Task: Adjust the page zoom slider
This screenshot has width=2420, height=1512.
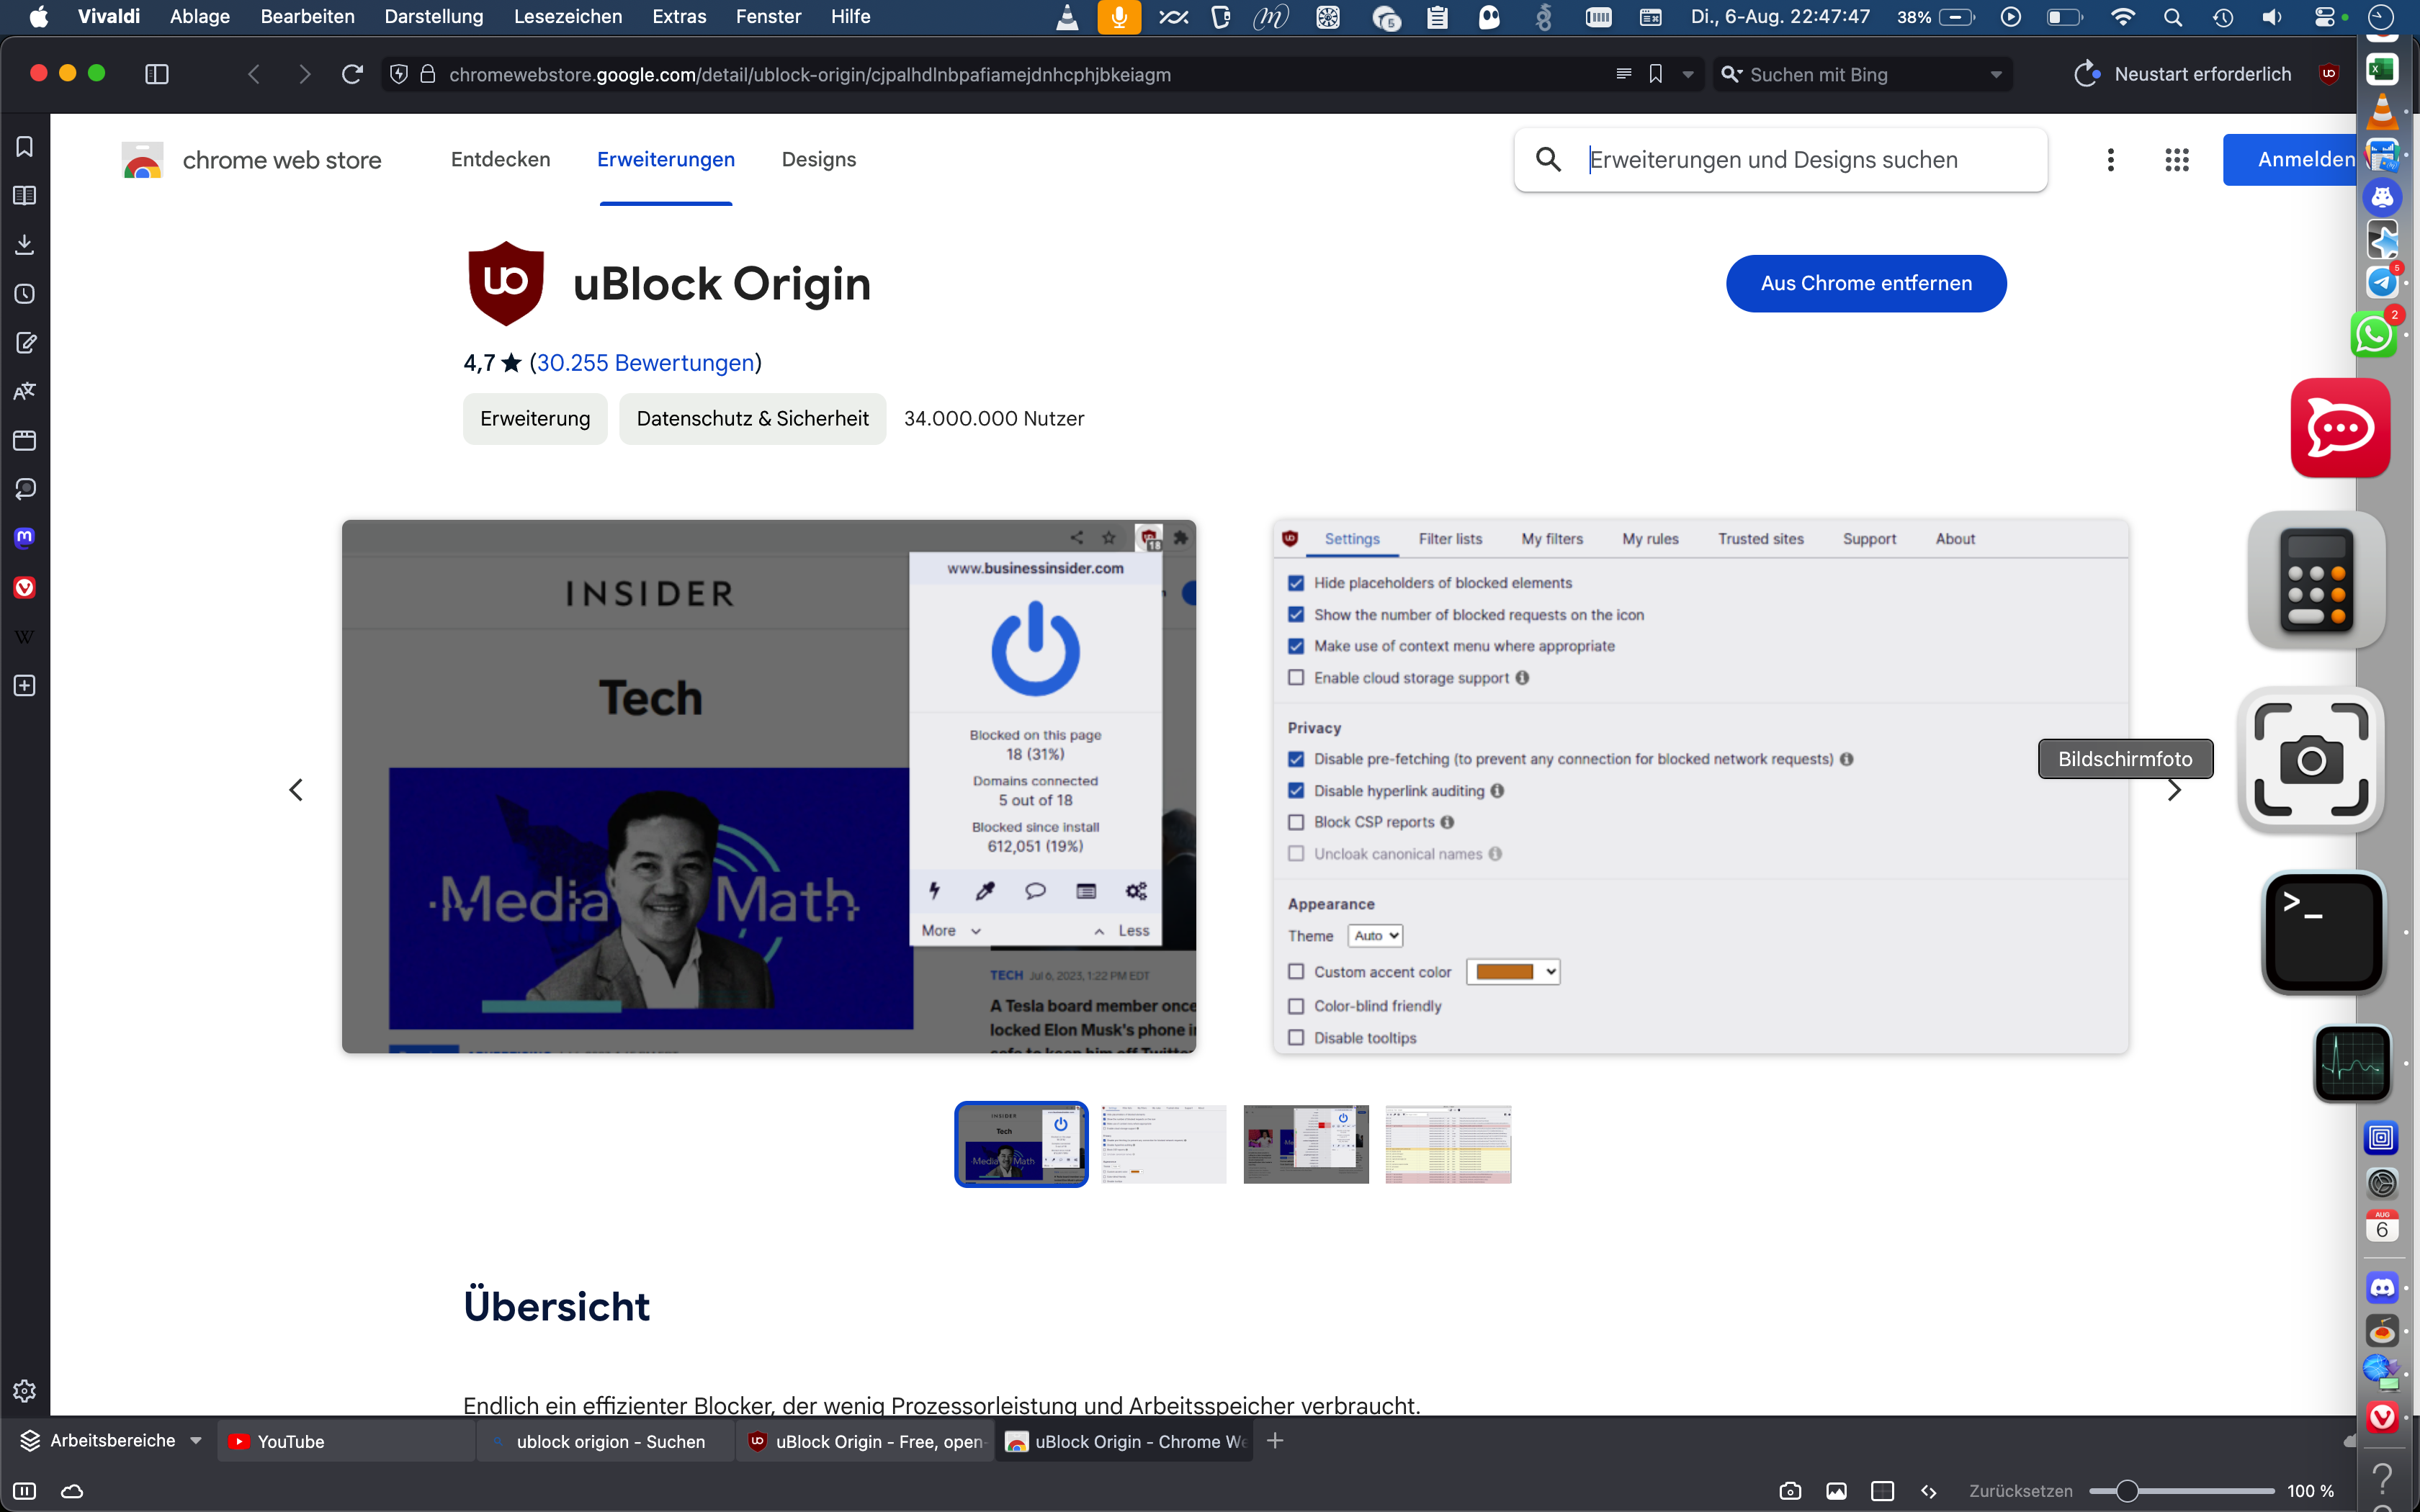Action: pos(2127,1491)
